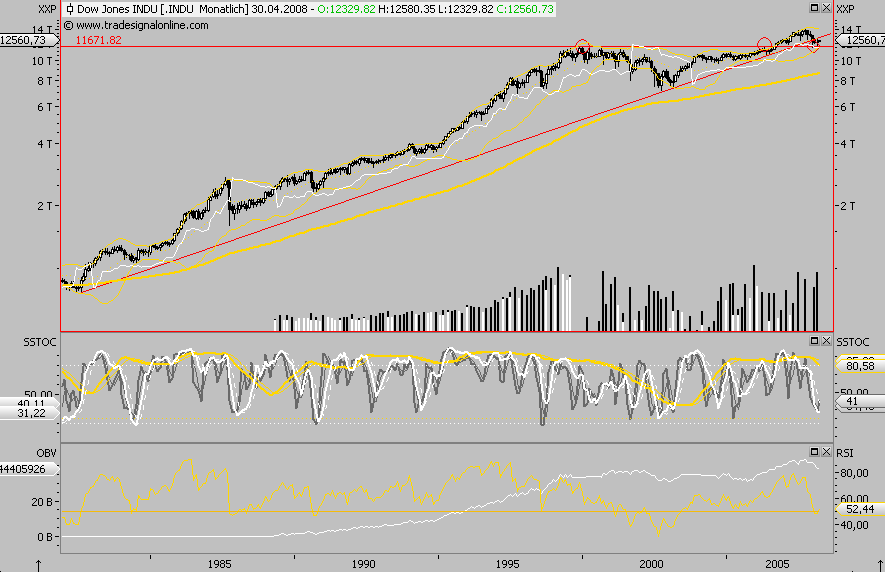Close the OBV/RSI indicator pane
Screen dimensions: 885x572
(x=826, y=451)
